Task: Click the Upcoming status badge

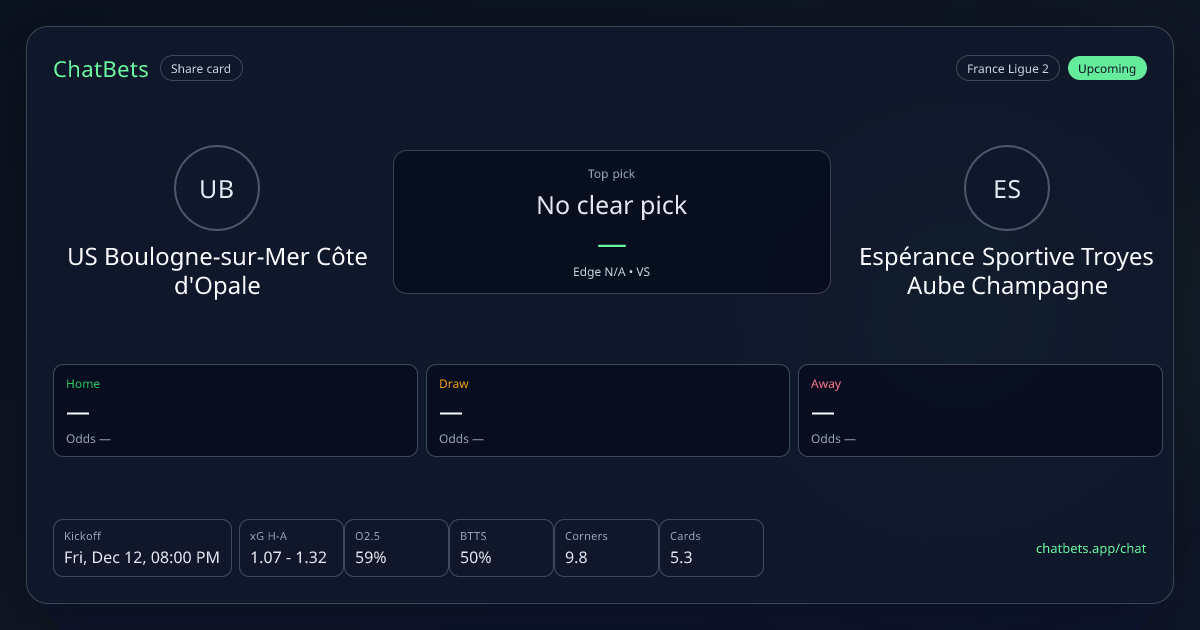Action: coord(1107,69)
